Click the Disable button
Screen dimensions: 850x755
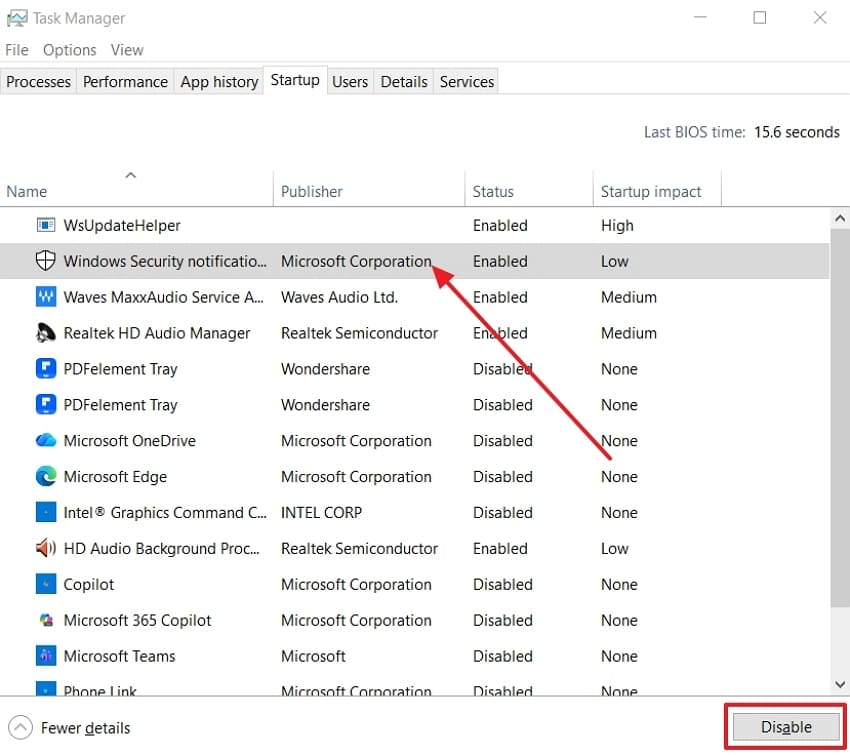(785, 727)
